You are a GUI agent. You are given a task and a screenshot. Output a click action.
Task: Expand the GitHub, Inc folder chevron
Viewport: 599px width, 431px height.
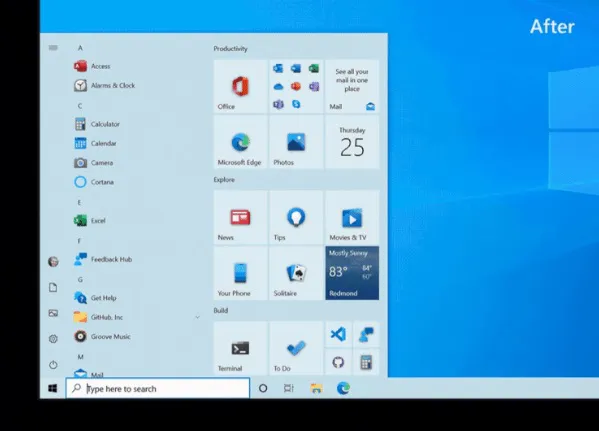pyautogui.click(x=198, y=317)
